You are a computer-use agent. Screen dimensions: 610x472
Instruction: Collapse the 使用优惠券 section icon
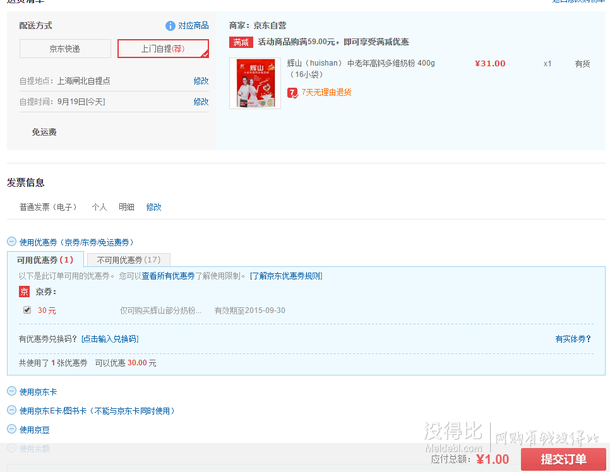(x=12, y=242)
